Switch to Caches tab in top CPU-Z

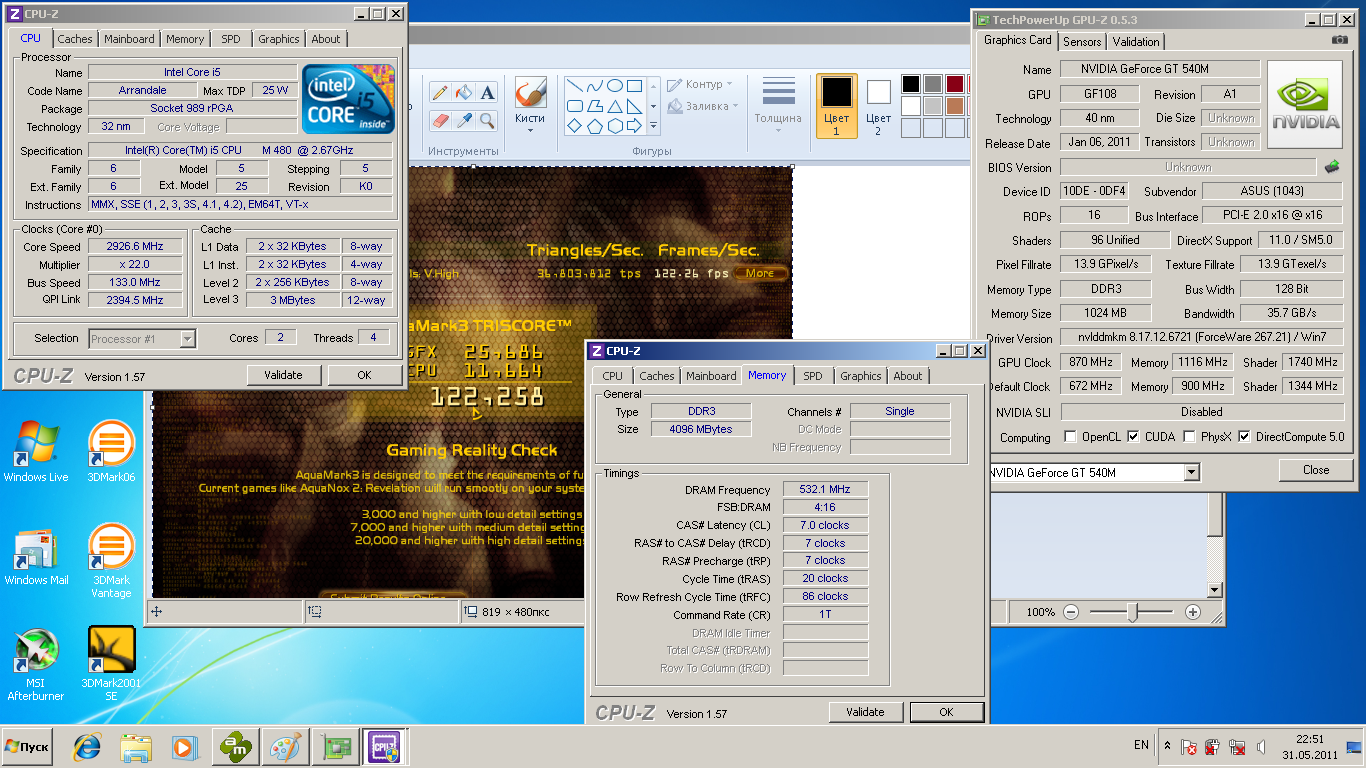[x=74, y=39]
